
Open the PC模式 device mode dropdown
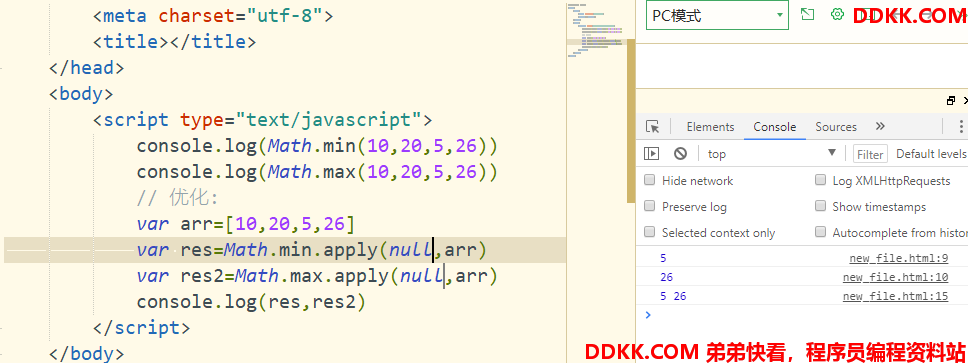point(717,15)
